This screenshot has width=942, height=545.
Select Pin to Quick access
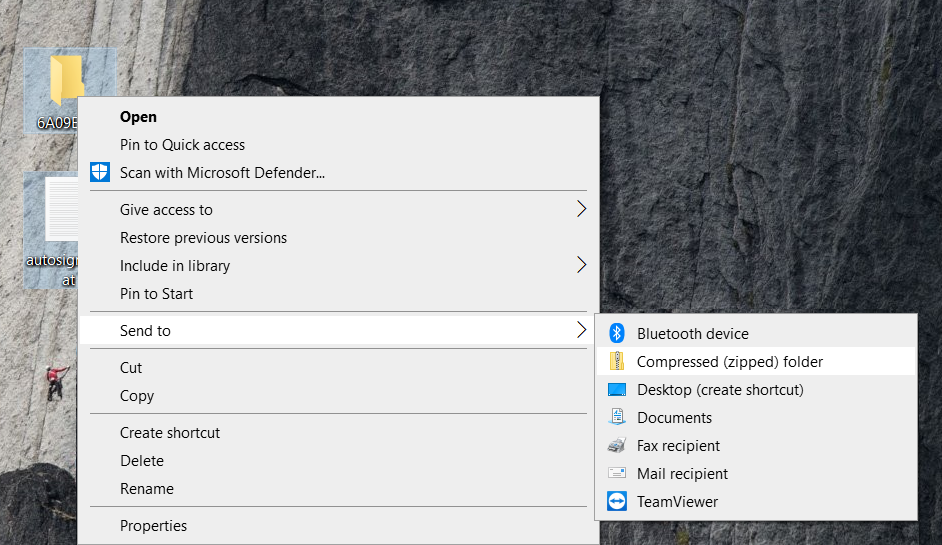(x=182, y=145)
